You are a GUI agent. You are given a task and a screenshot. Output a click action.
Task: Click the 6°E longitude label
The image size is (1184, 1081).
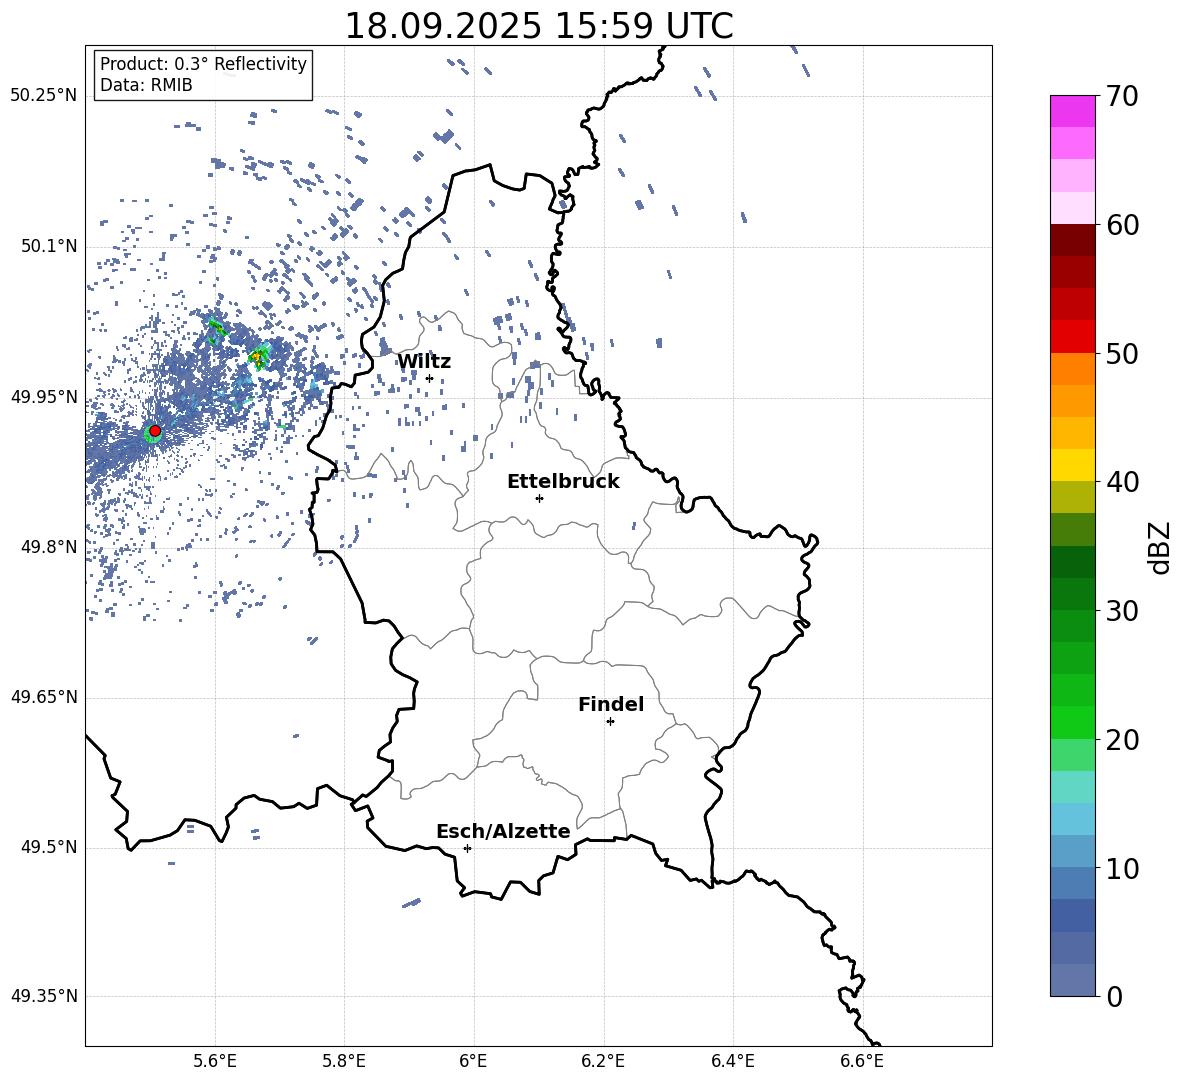(473, 1061)
